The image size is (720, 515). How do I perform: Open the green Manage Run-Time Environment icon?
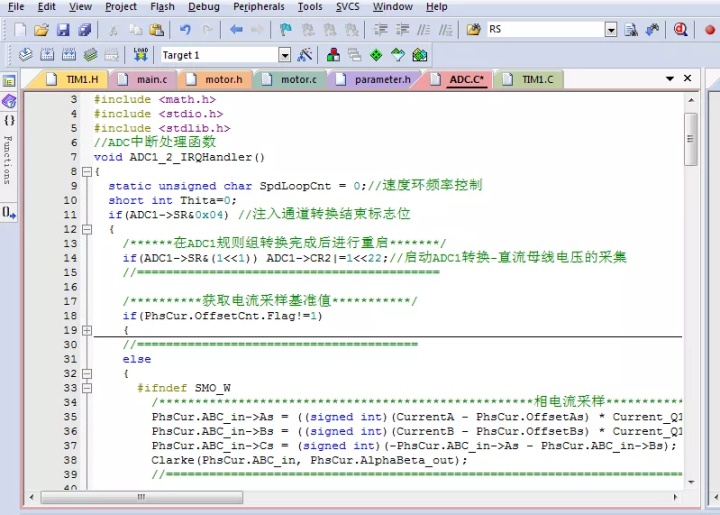tap(376, 55)
